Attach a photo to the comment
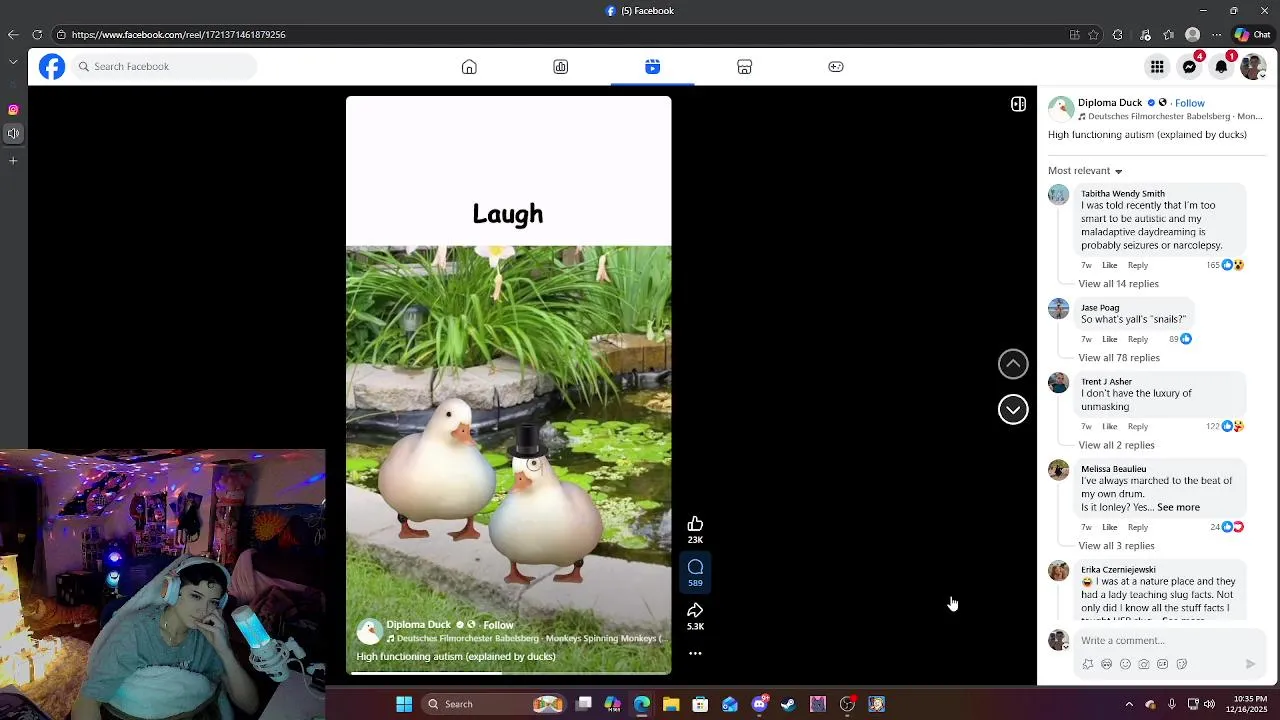 pos(1144,664)
